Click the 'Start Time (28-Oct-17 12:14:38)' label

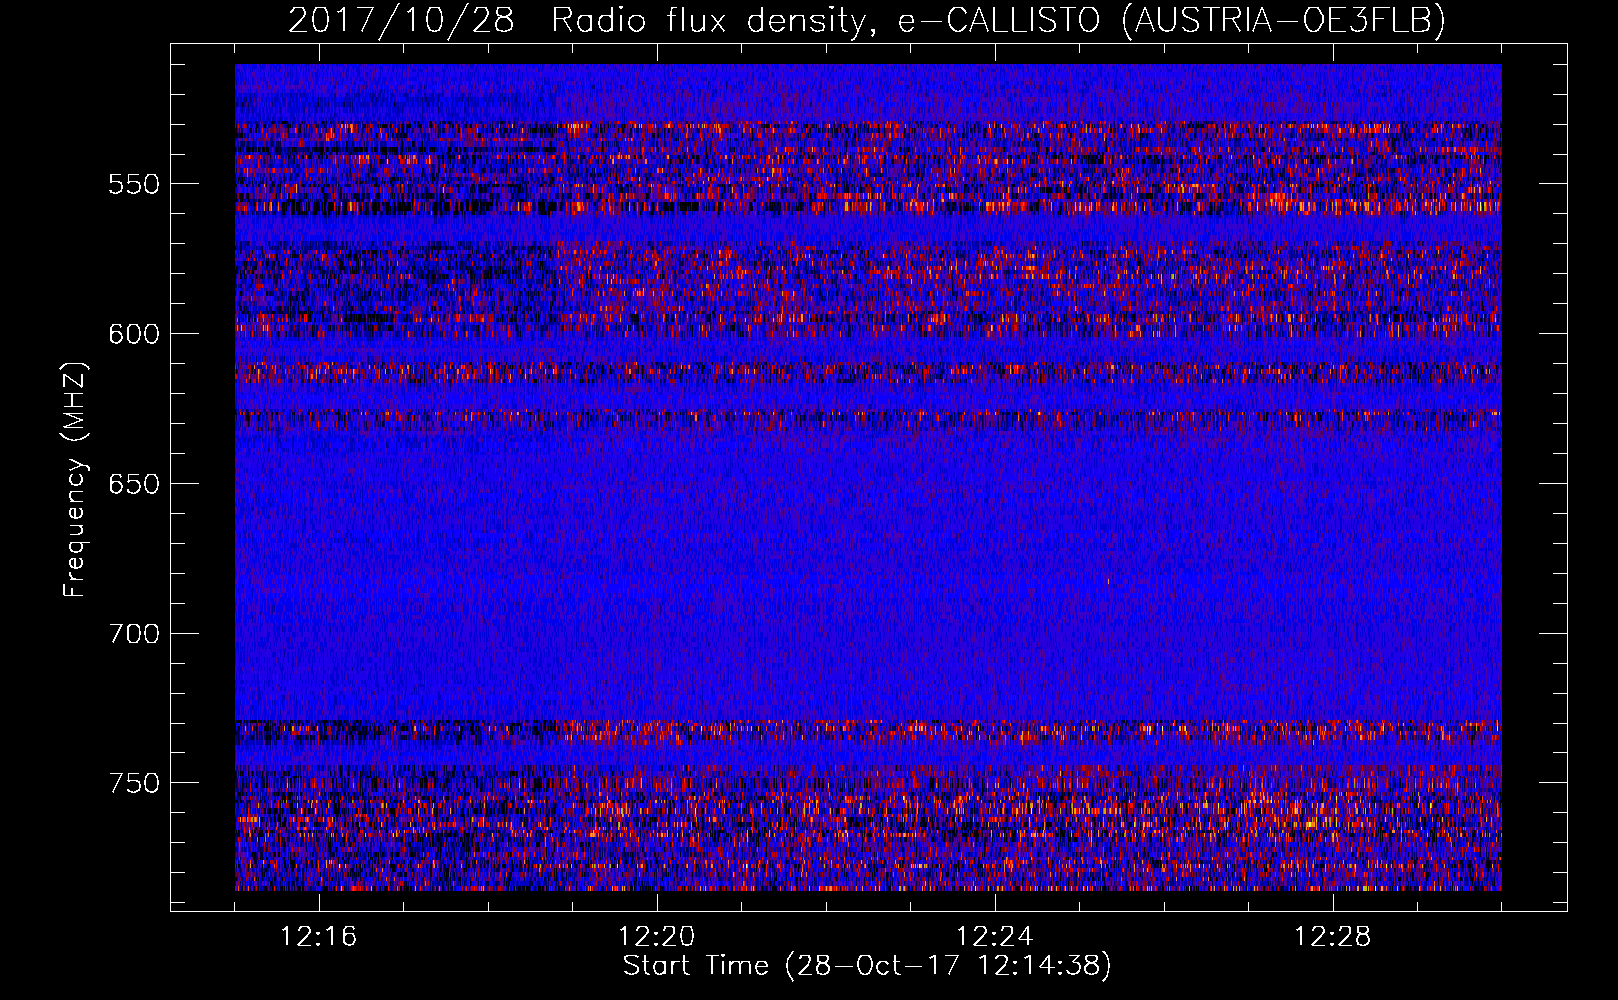(867, 966)
